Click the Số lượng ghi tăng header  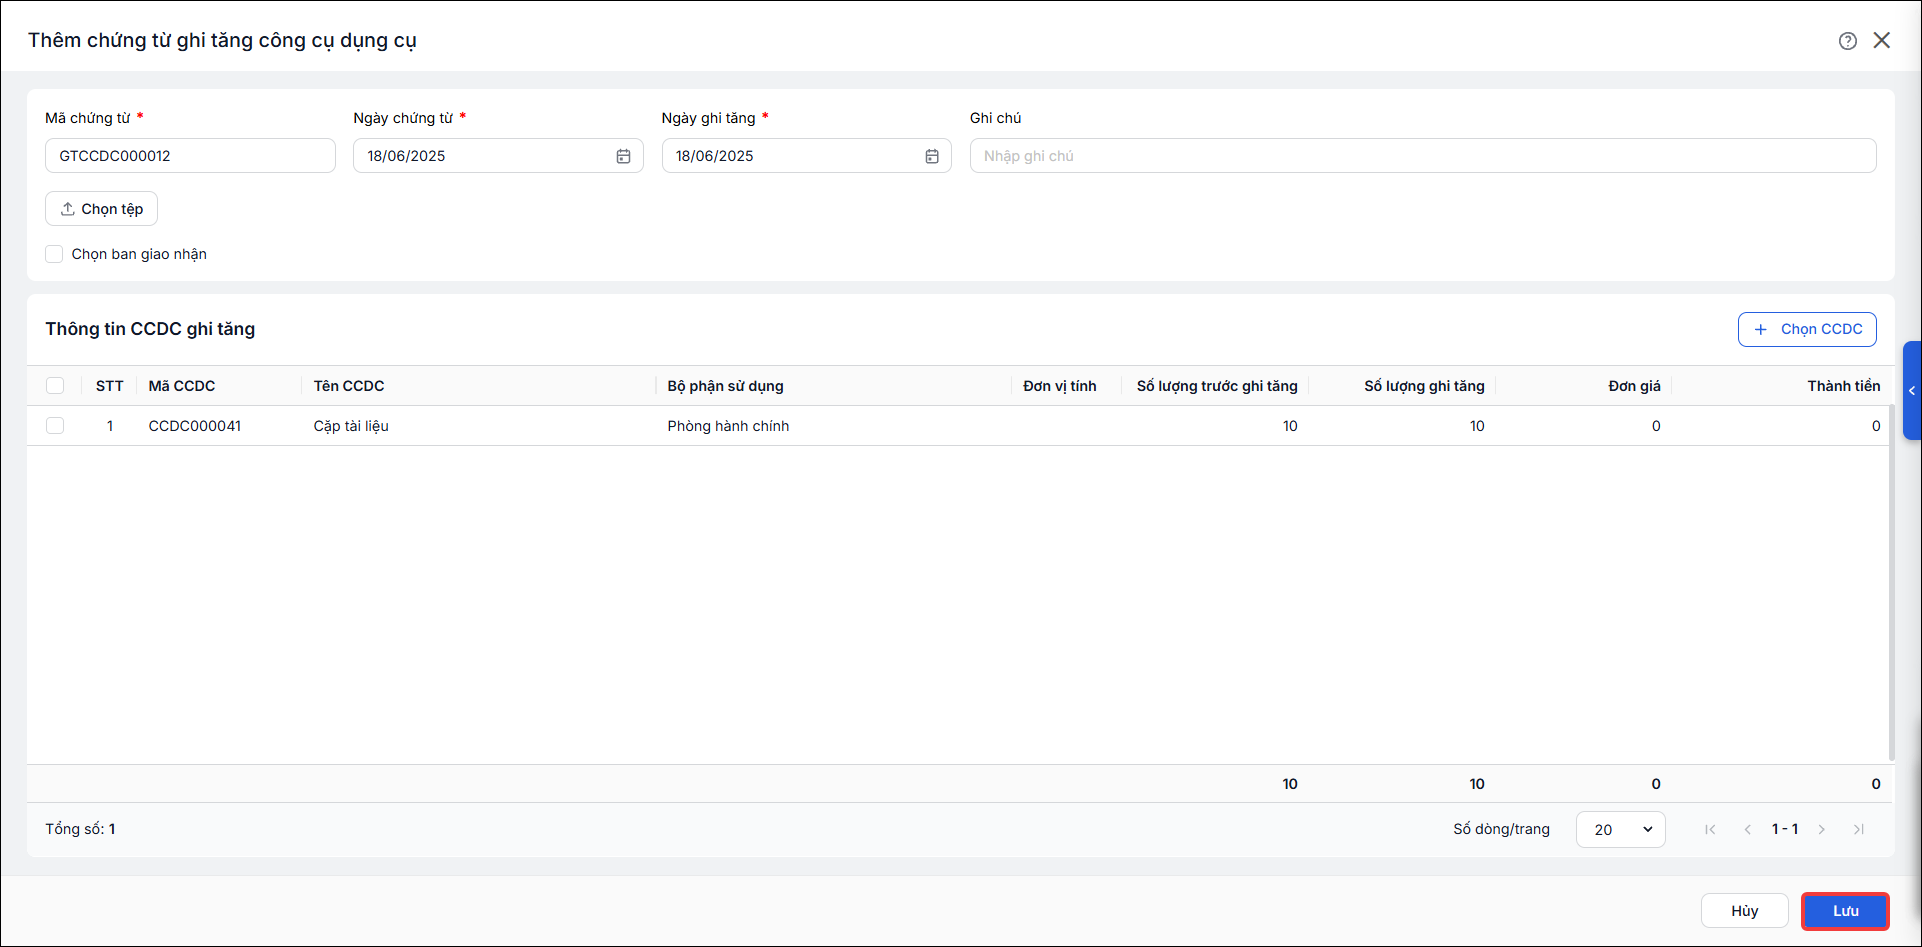[1424, 386]
